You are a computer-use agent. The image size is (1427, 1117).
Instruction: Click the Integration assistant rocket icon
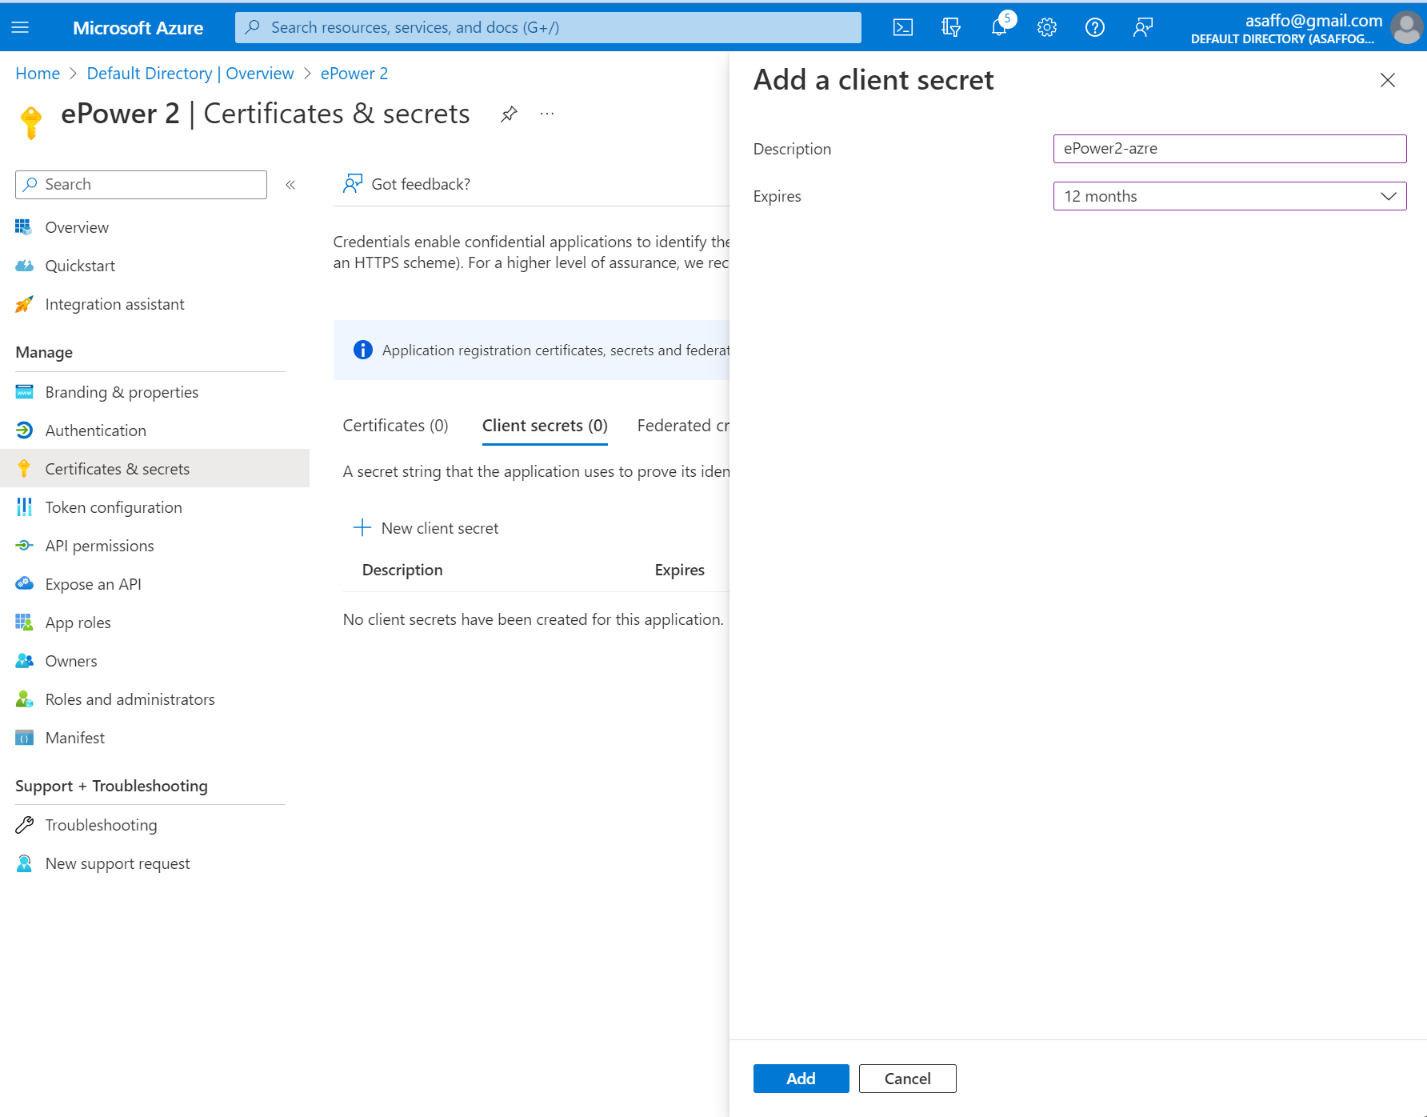24,304
